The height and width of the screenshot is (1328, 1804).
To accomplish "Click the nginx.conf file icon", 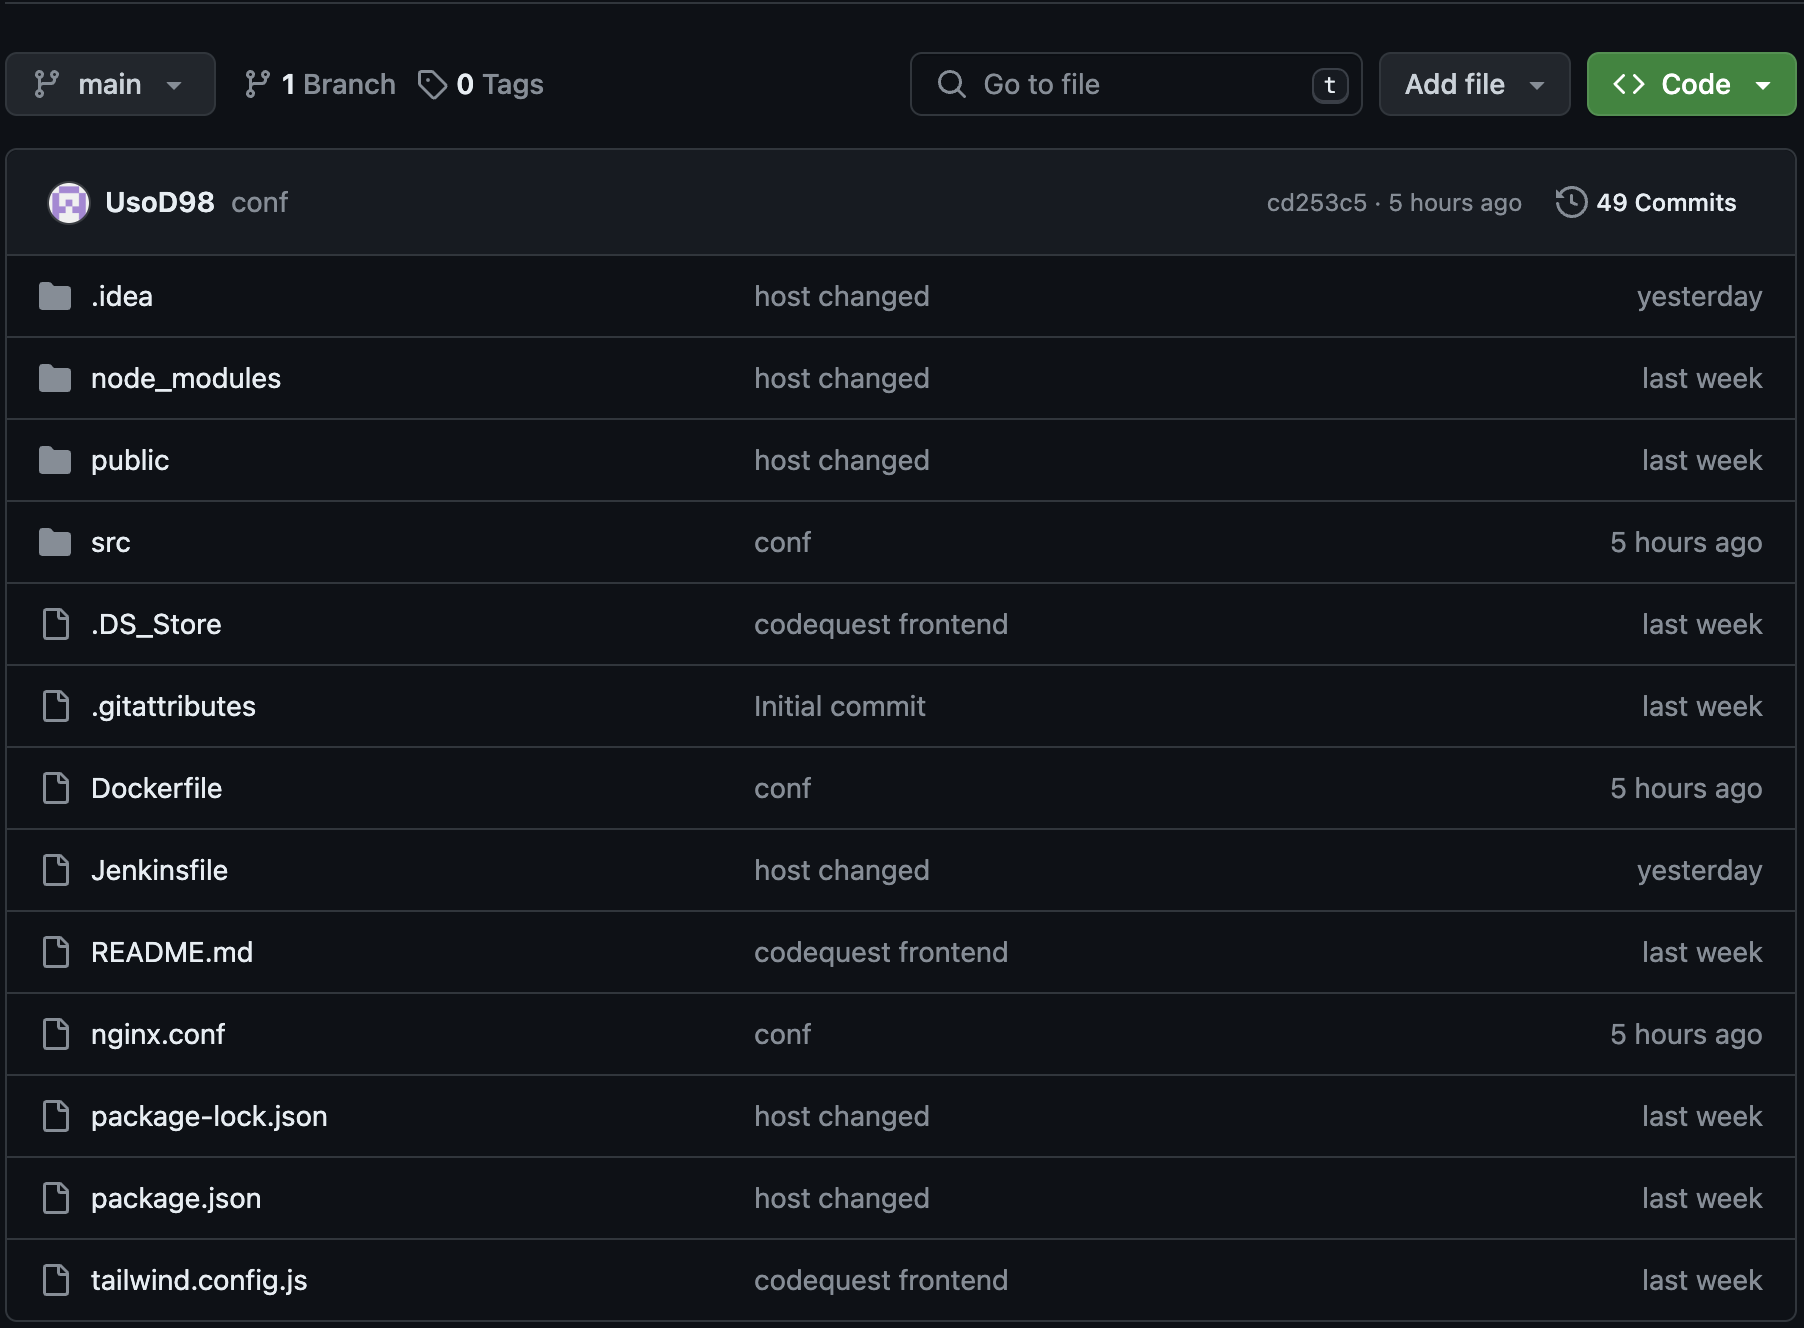I will click(56, 1034).
